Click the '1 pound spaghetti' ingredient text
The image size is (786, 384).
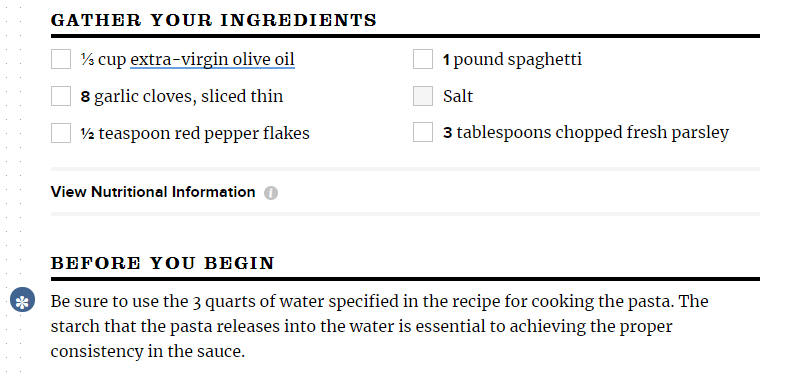(x=512, y=60)
